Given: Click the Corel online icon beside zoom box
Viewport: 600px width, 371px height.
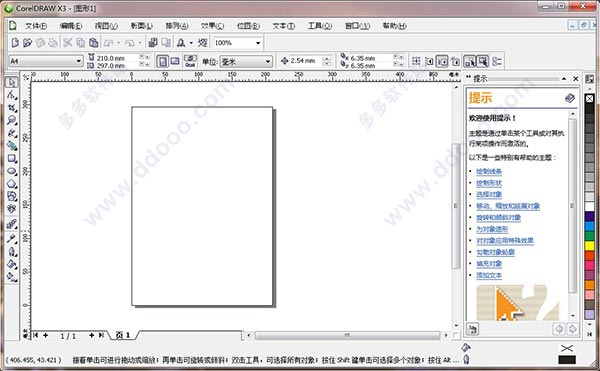Looking at the screenshot, I should click(x=202, y=42).
